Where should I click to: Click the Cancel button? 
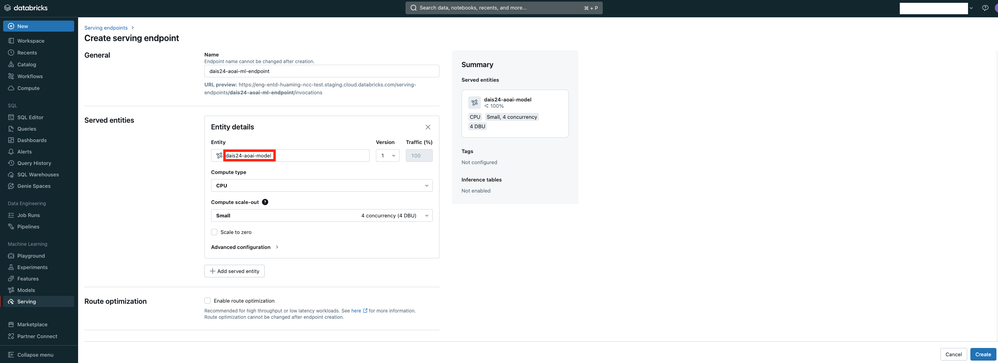(953, 354)
